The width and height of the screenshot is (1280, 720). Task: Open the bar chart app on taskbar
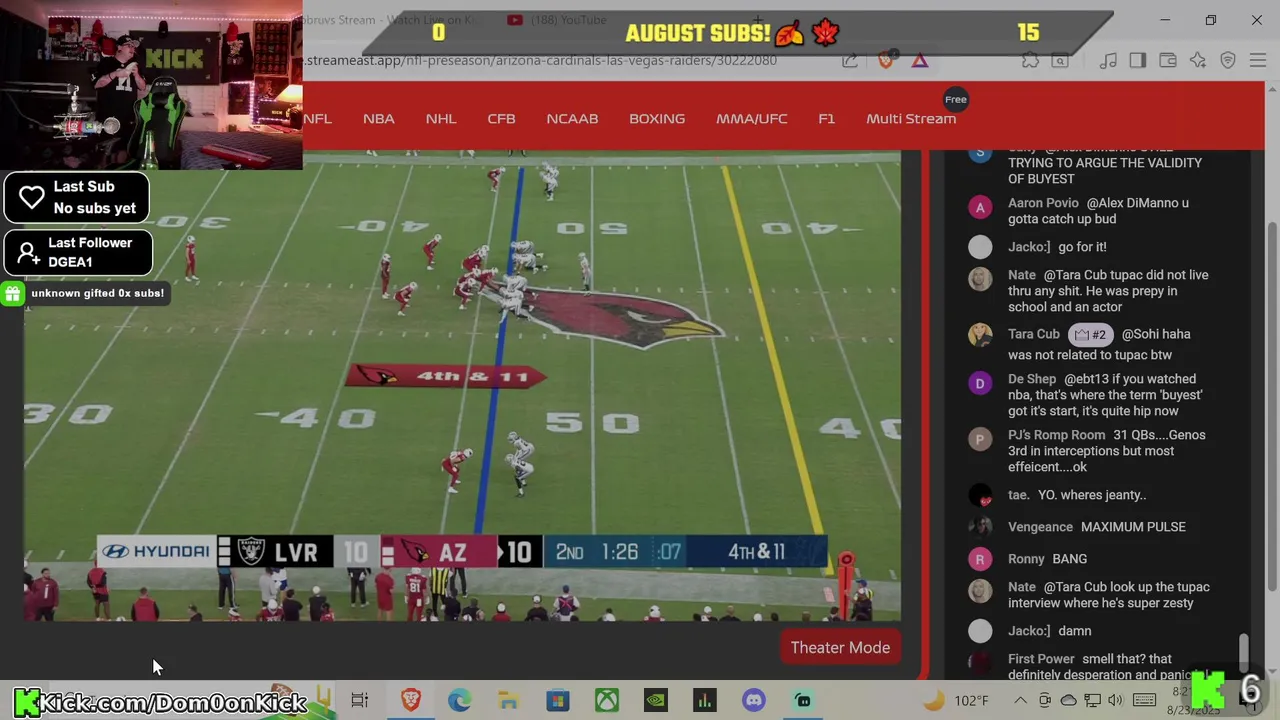point(704,700)
